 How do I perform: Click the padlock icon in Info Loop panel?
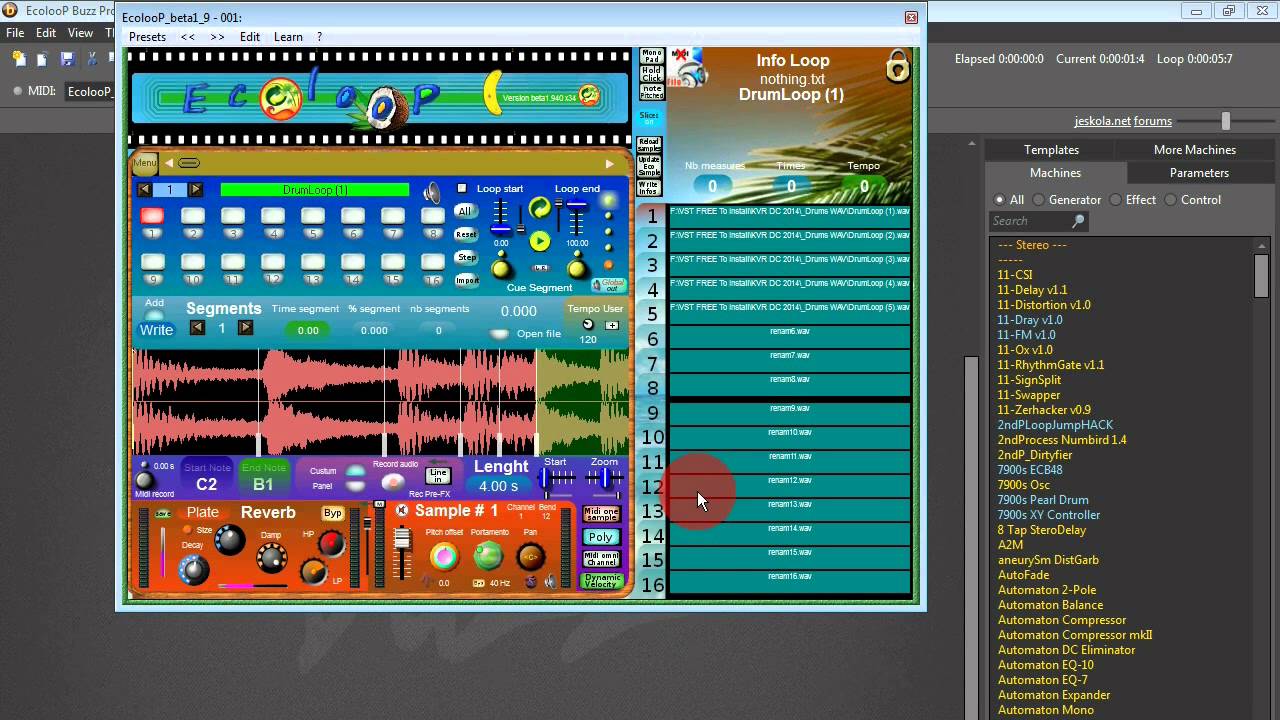pos(897,67)
